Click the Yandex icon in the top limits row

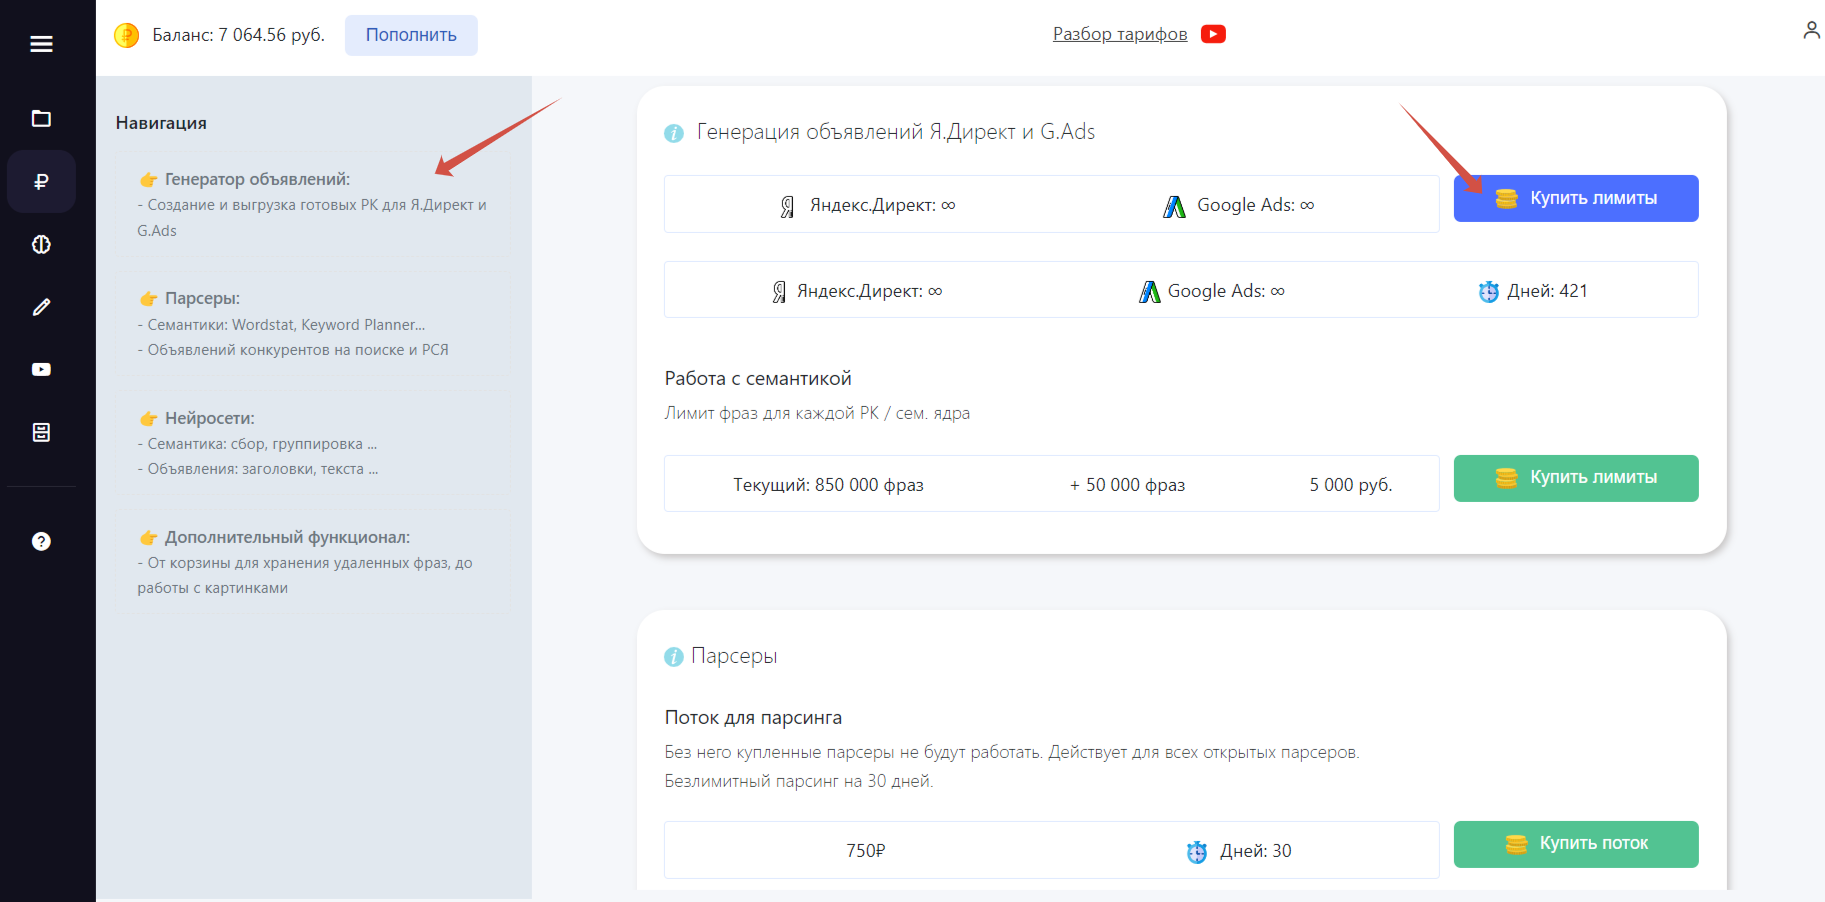point(787,206)
